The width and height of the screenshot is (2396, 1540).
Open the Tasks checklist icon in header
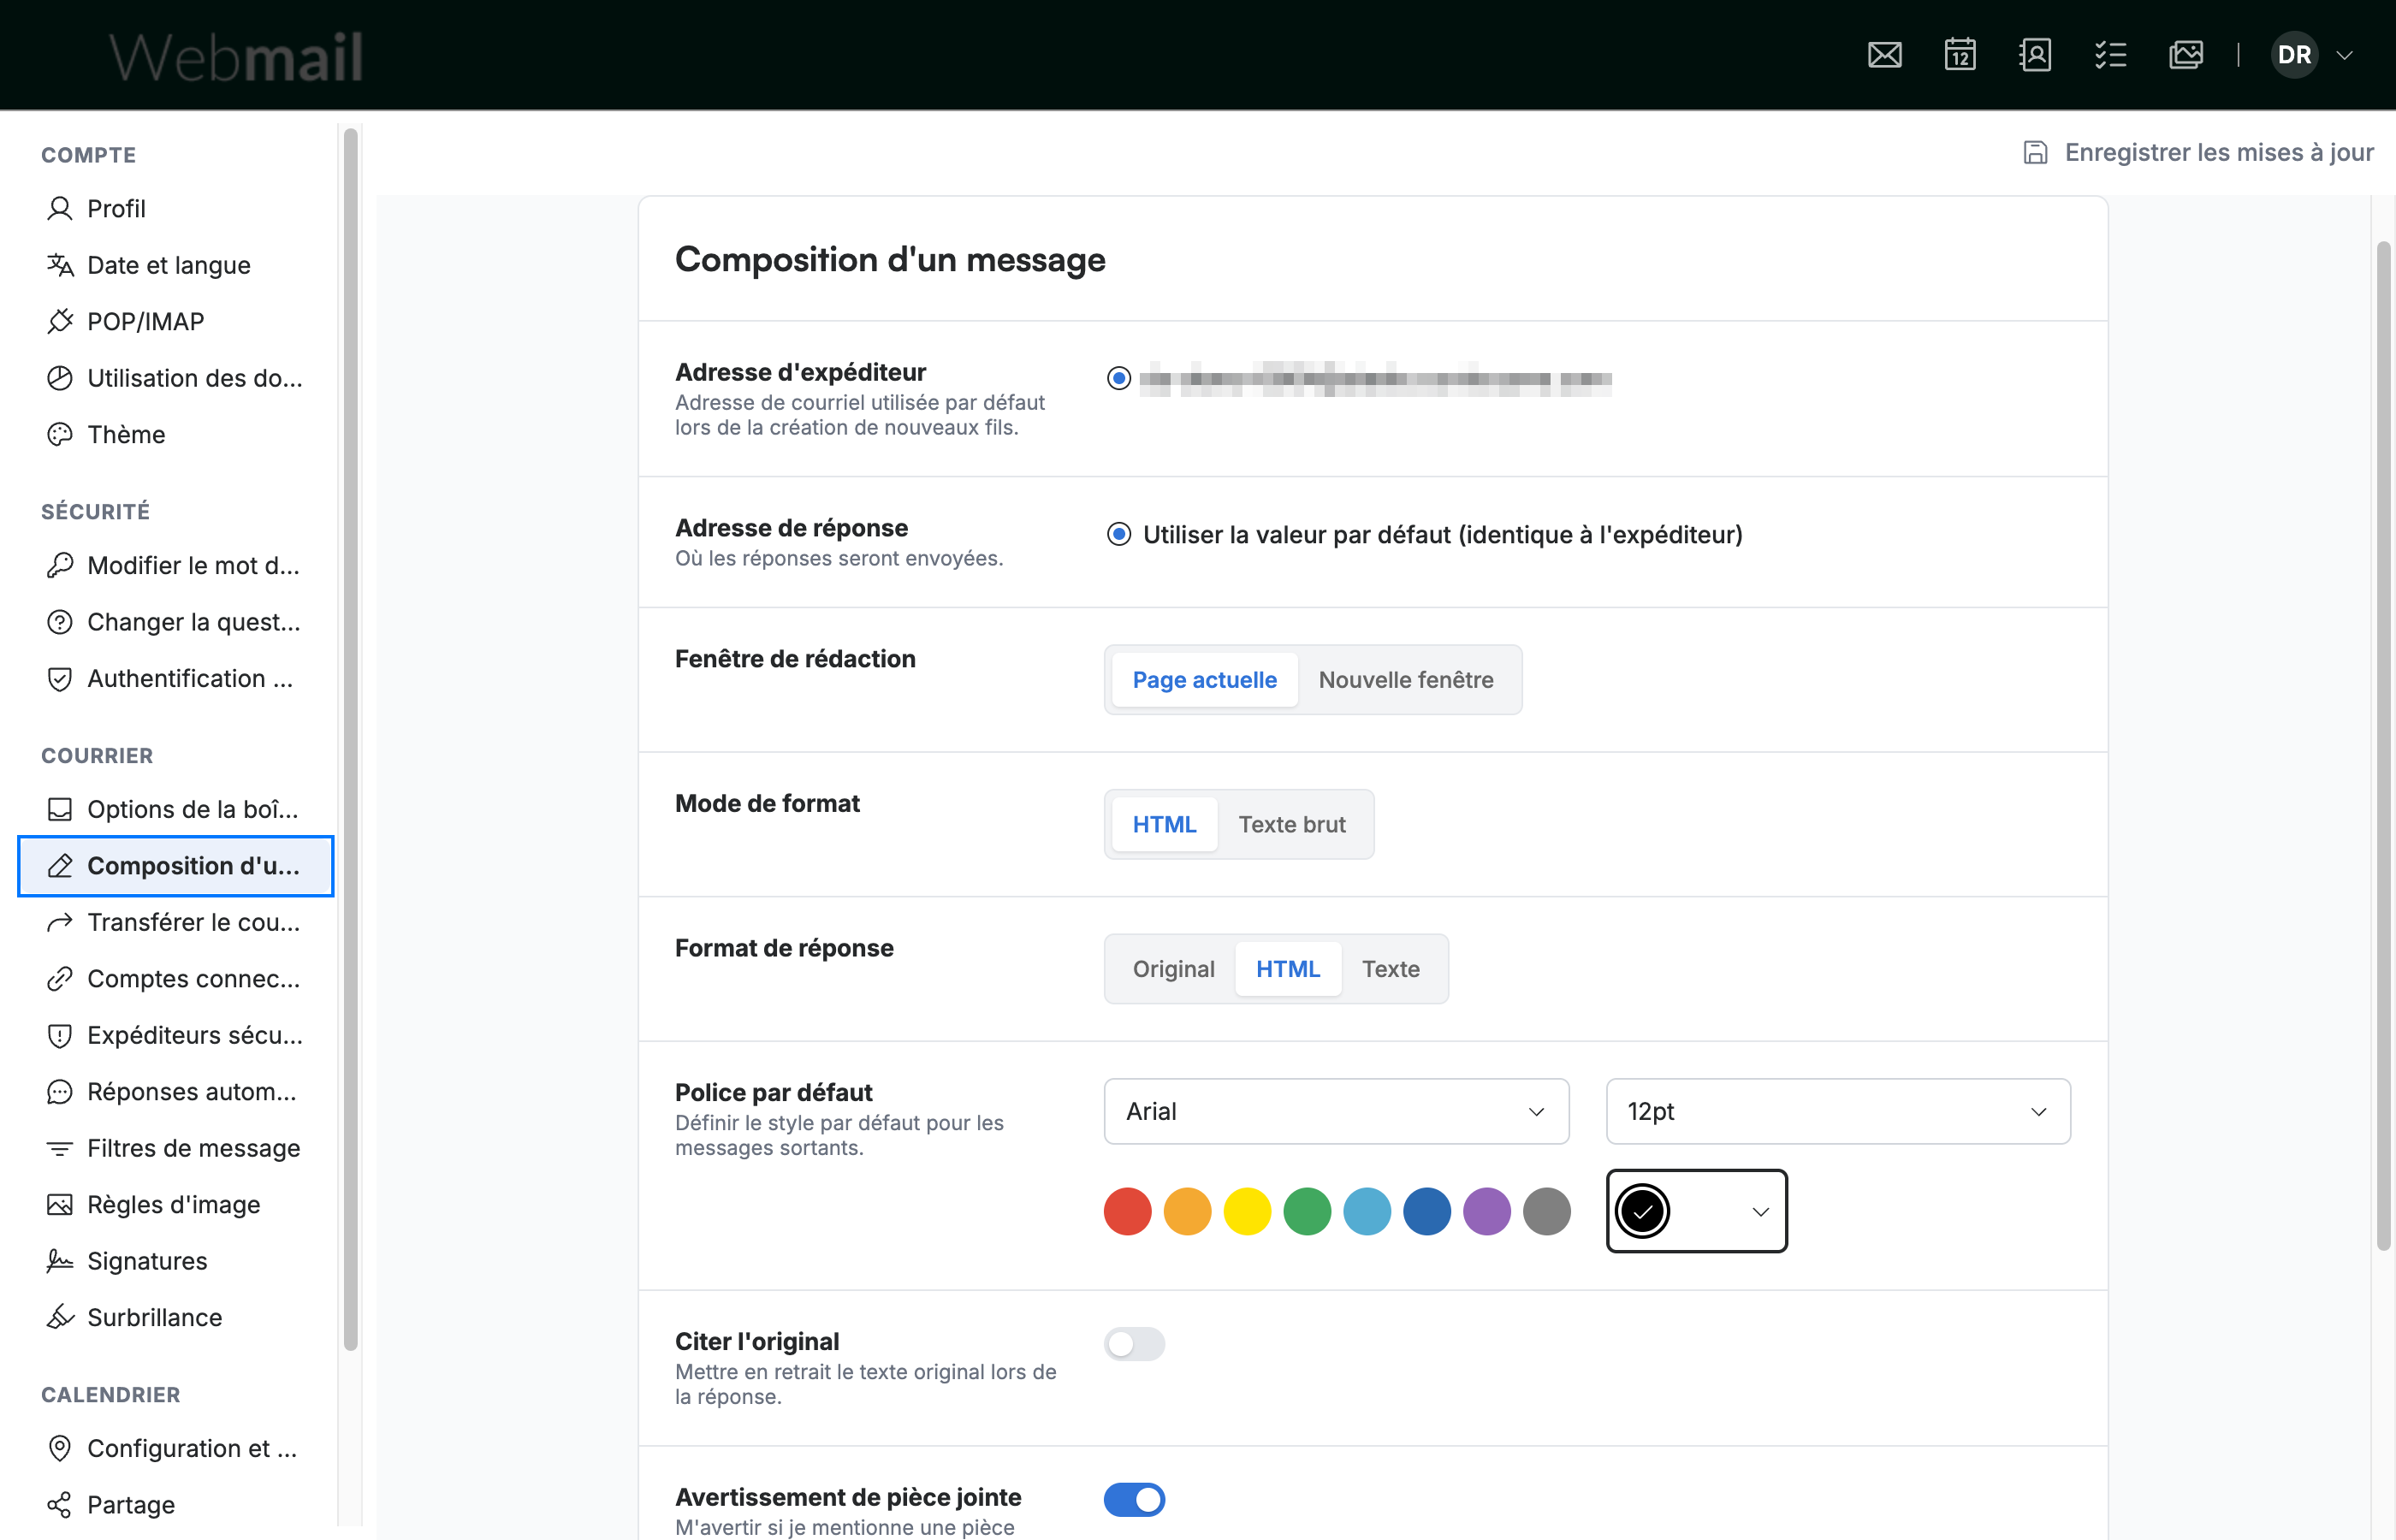2111,55
